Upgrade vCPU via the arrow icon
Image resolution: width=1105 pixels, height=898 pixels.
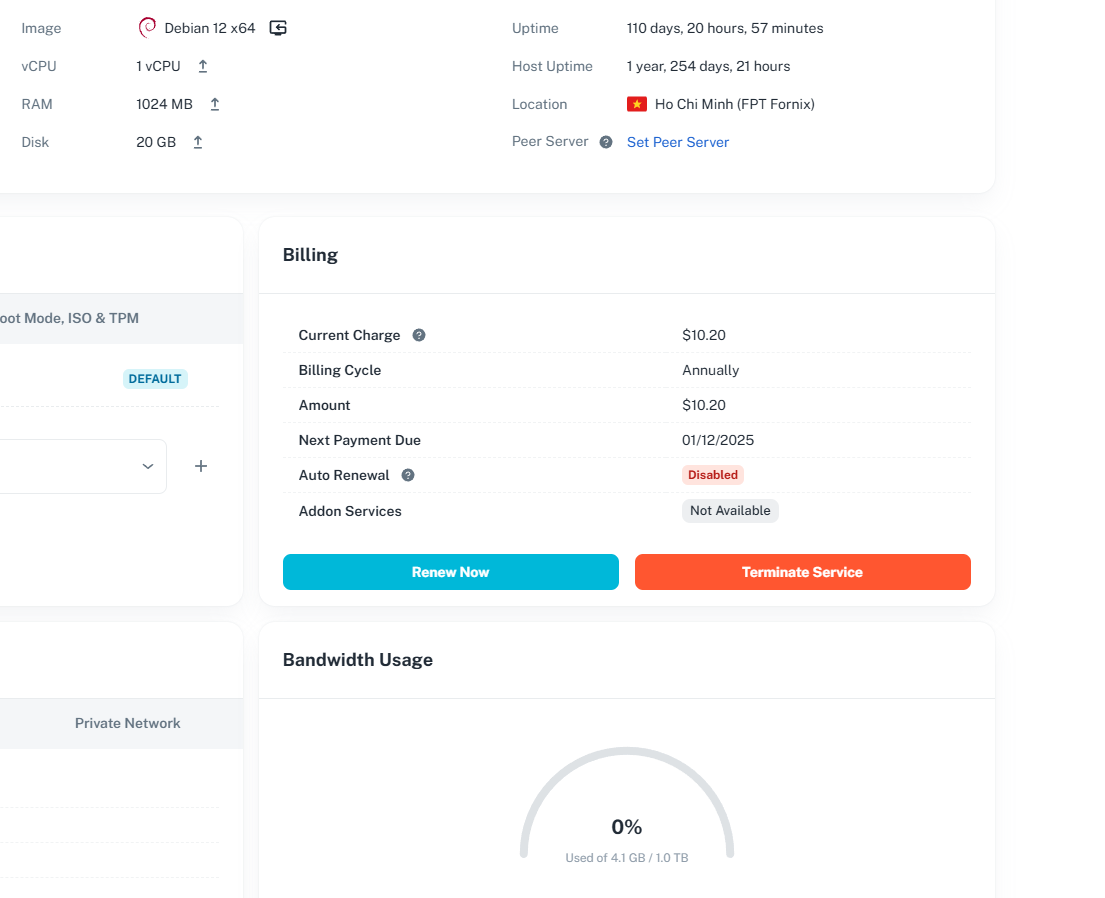pos(203,66)
